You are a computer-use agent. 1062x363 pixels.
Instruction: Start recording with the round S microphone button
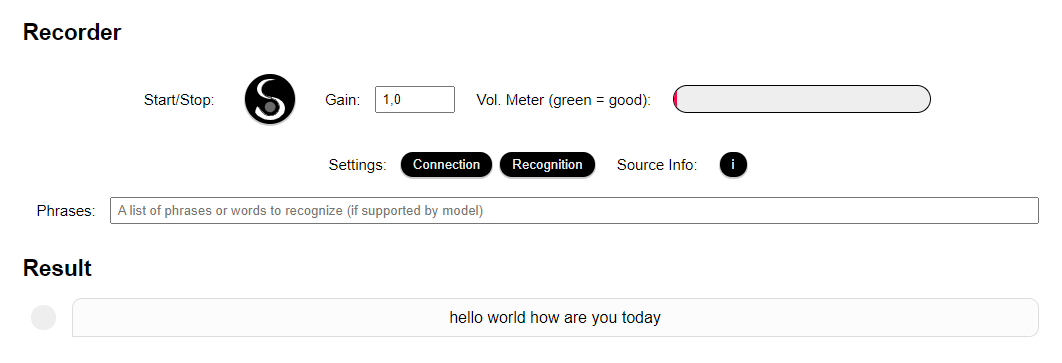270,100
